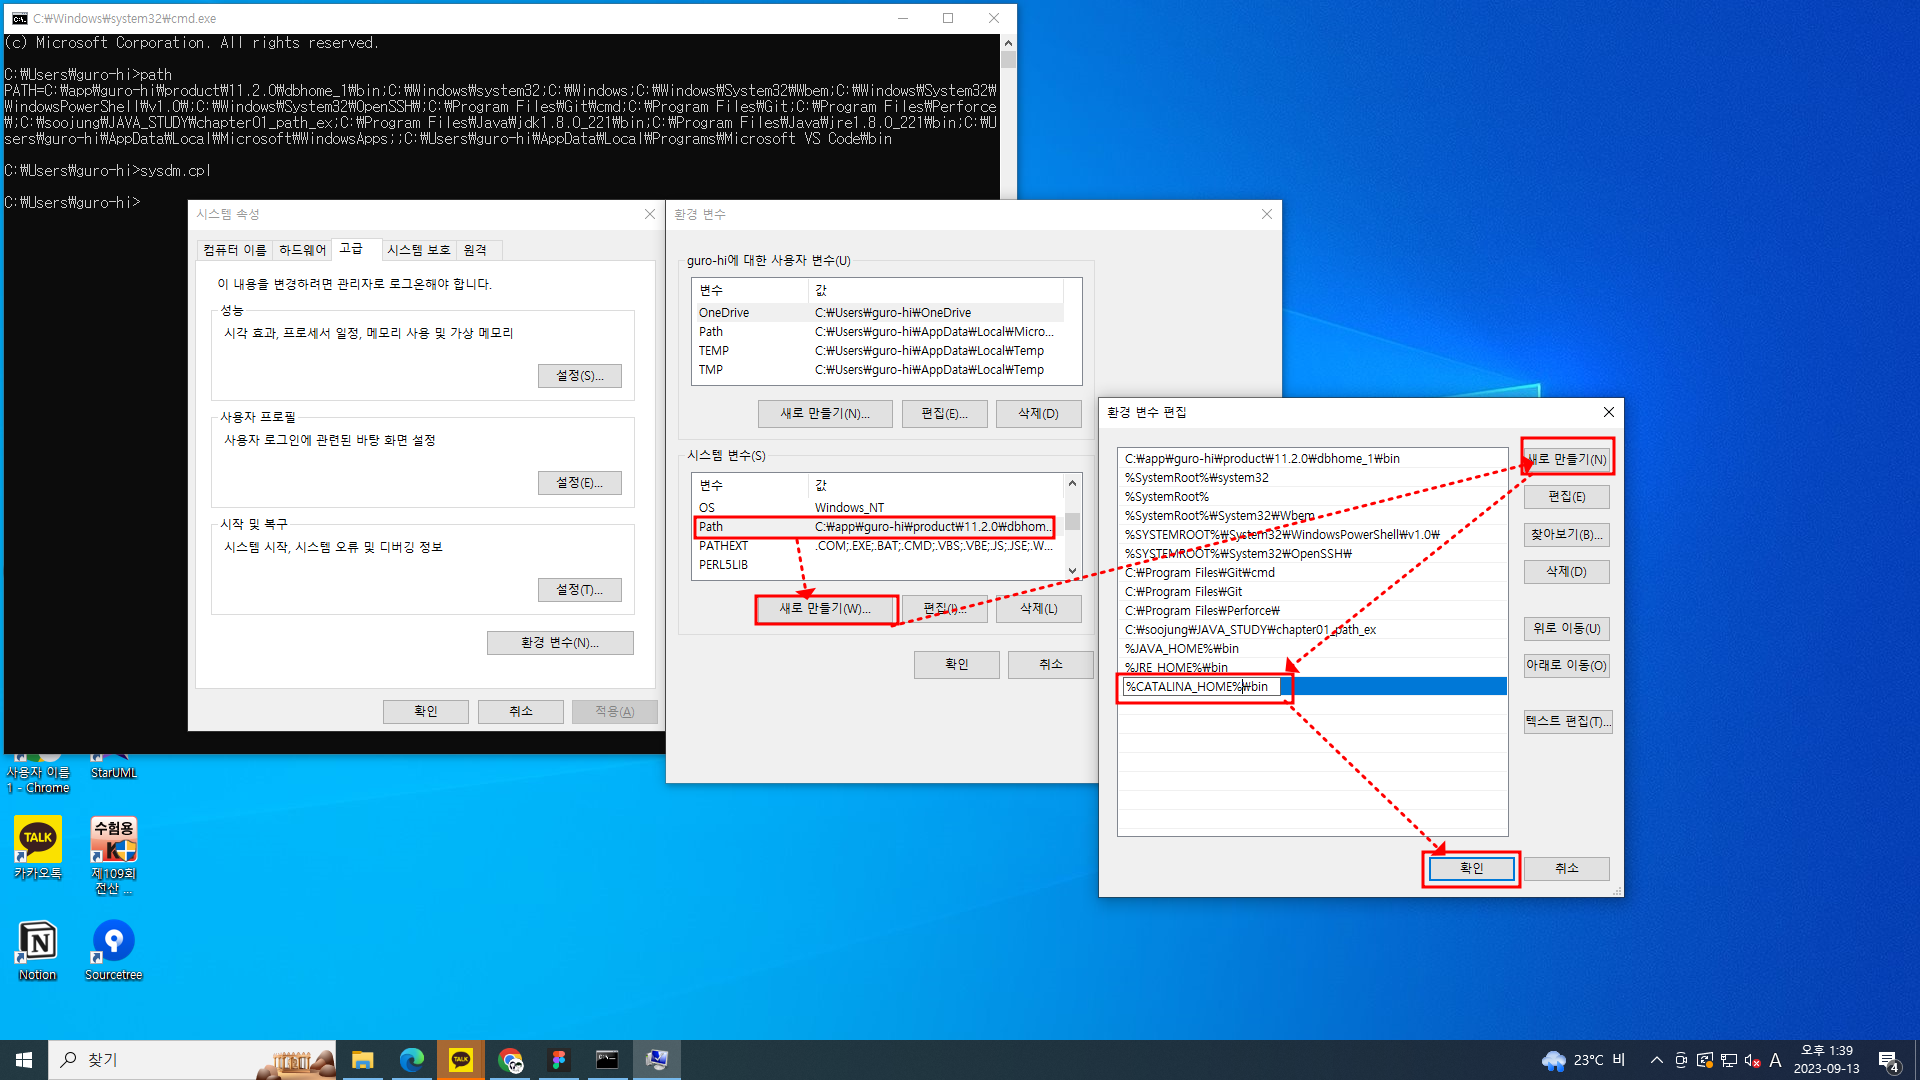
Task: Open File Explorer from the taskbar
Action: 362,1060
